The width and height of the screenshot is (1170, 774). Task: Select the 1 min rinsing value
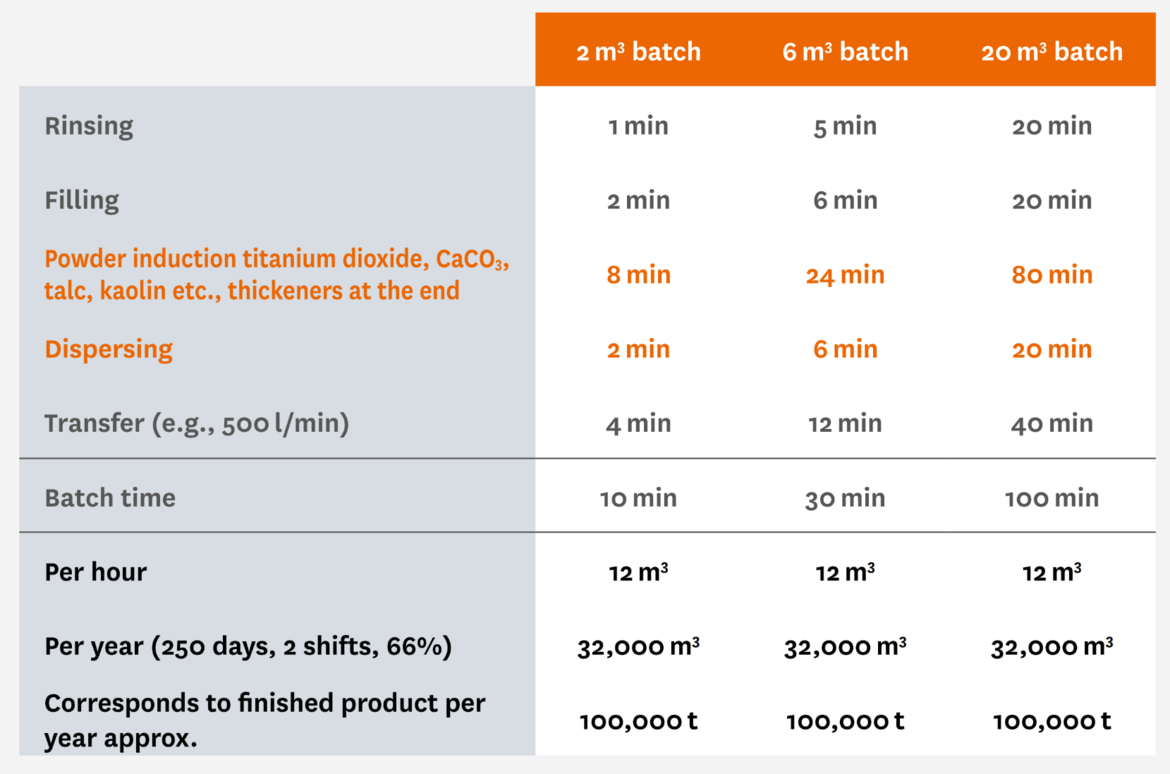point(638,126)
